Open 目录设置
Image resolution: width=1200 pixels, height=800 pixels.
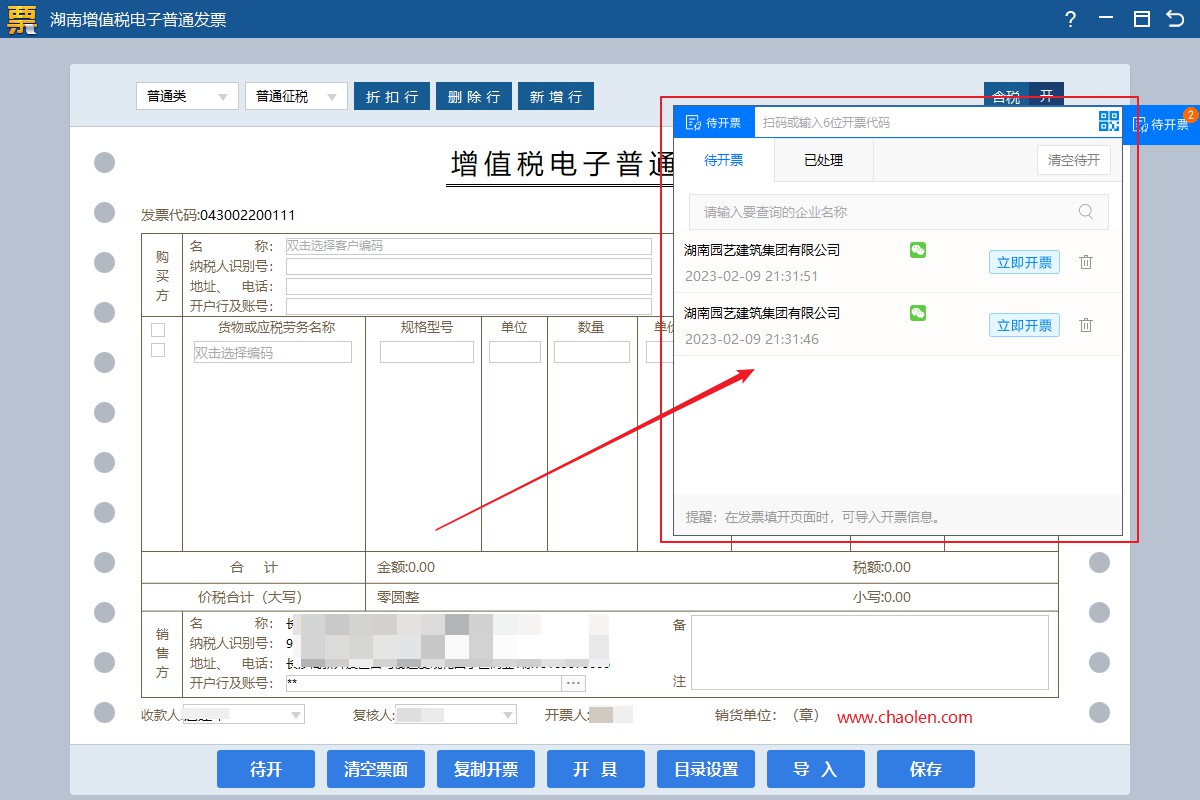(x=706, y=769)
